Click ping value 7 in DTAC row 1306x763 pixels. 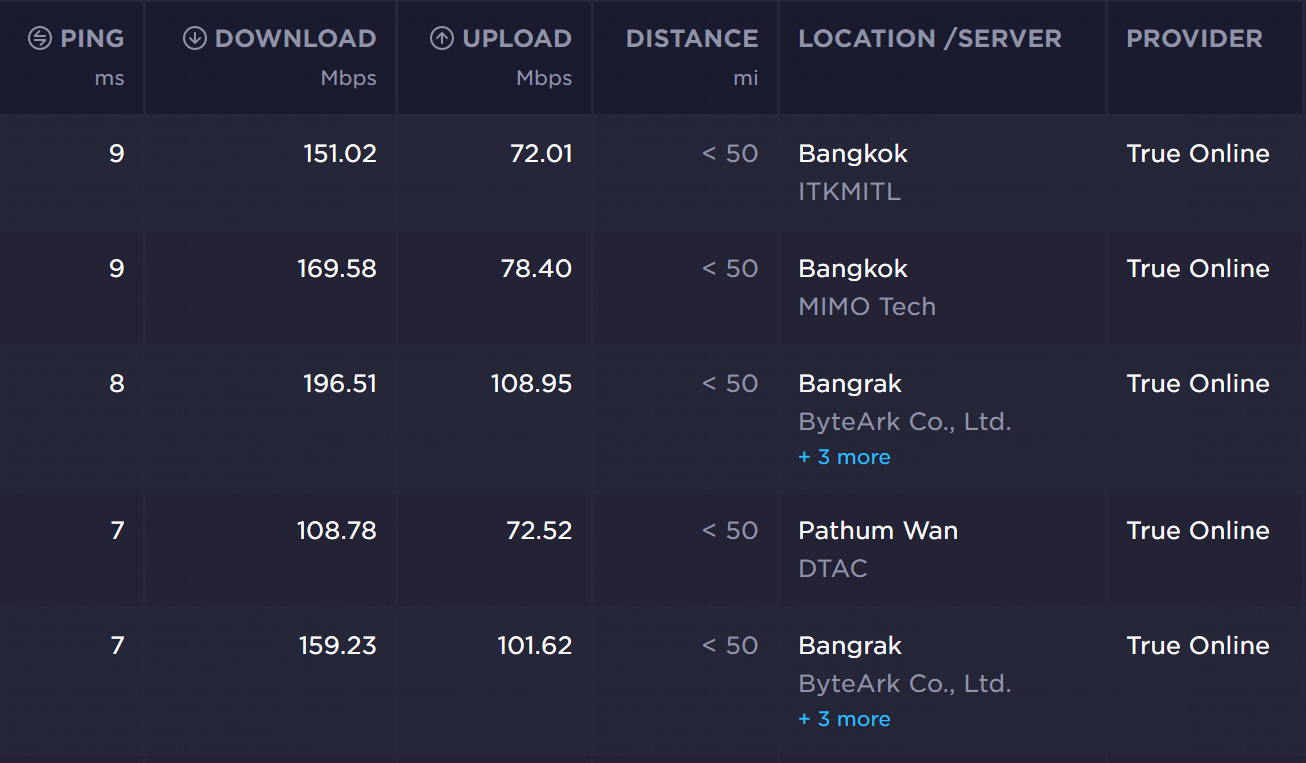117,531
